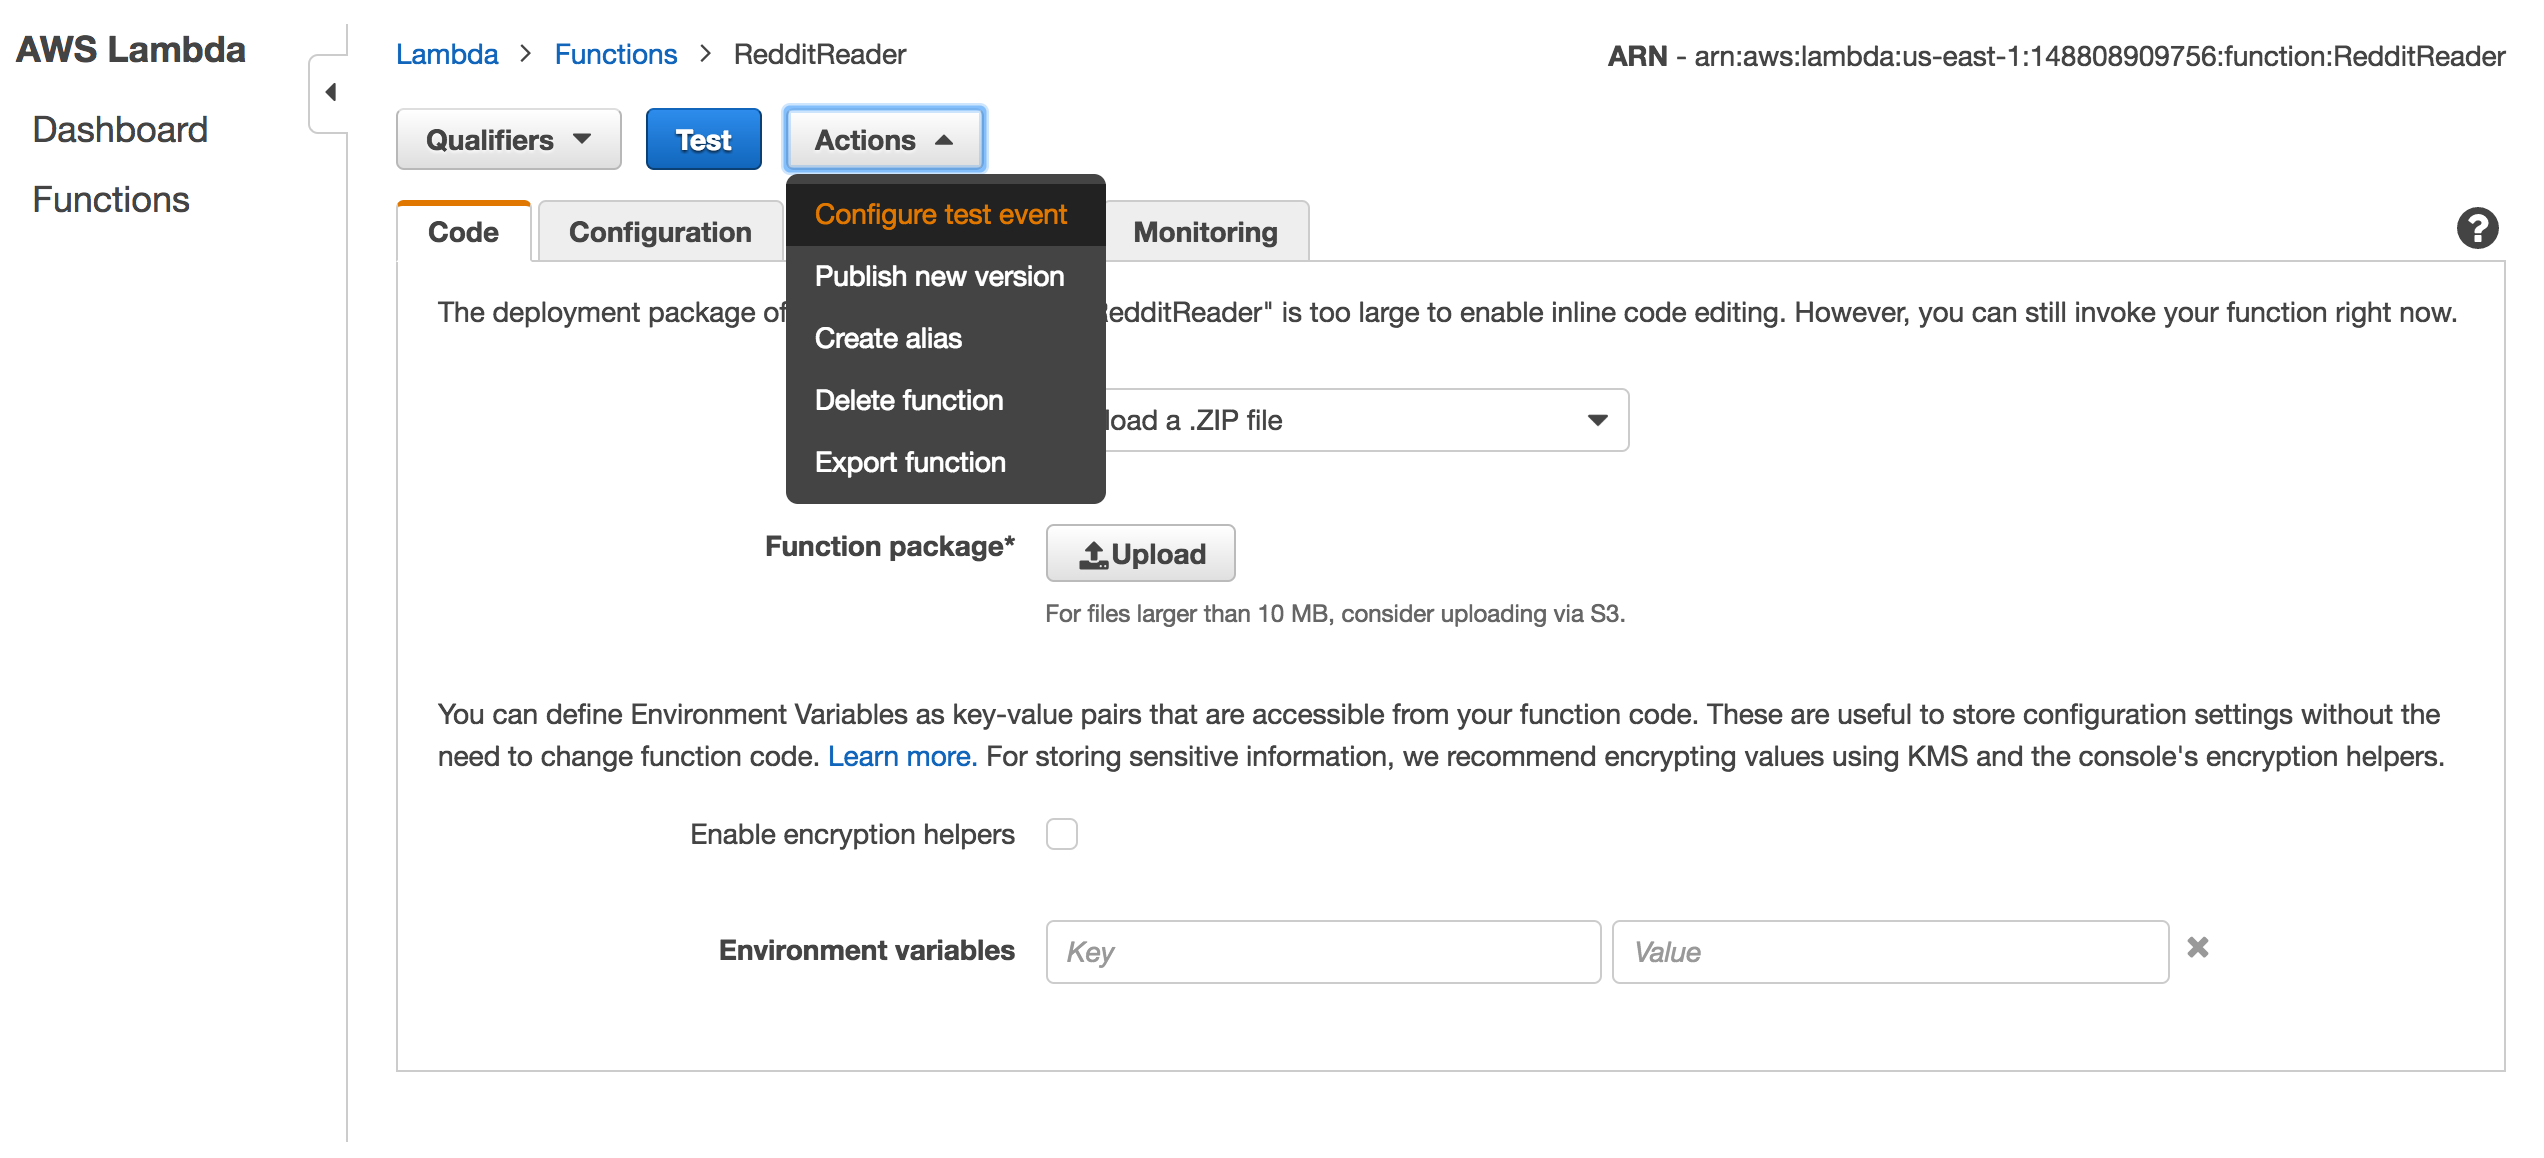Image resolution: width=2544 pixels, height=1158 pixels.
Task: Click the AWS Lambda sidebar title
Action: tap(131, 49)
